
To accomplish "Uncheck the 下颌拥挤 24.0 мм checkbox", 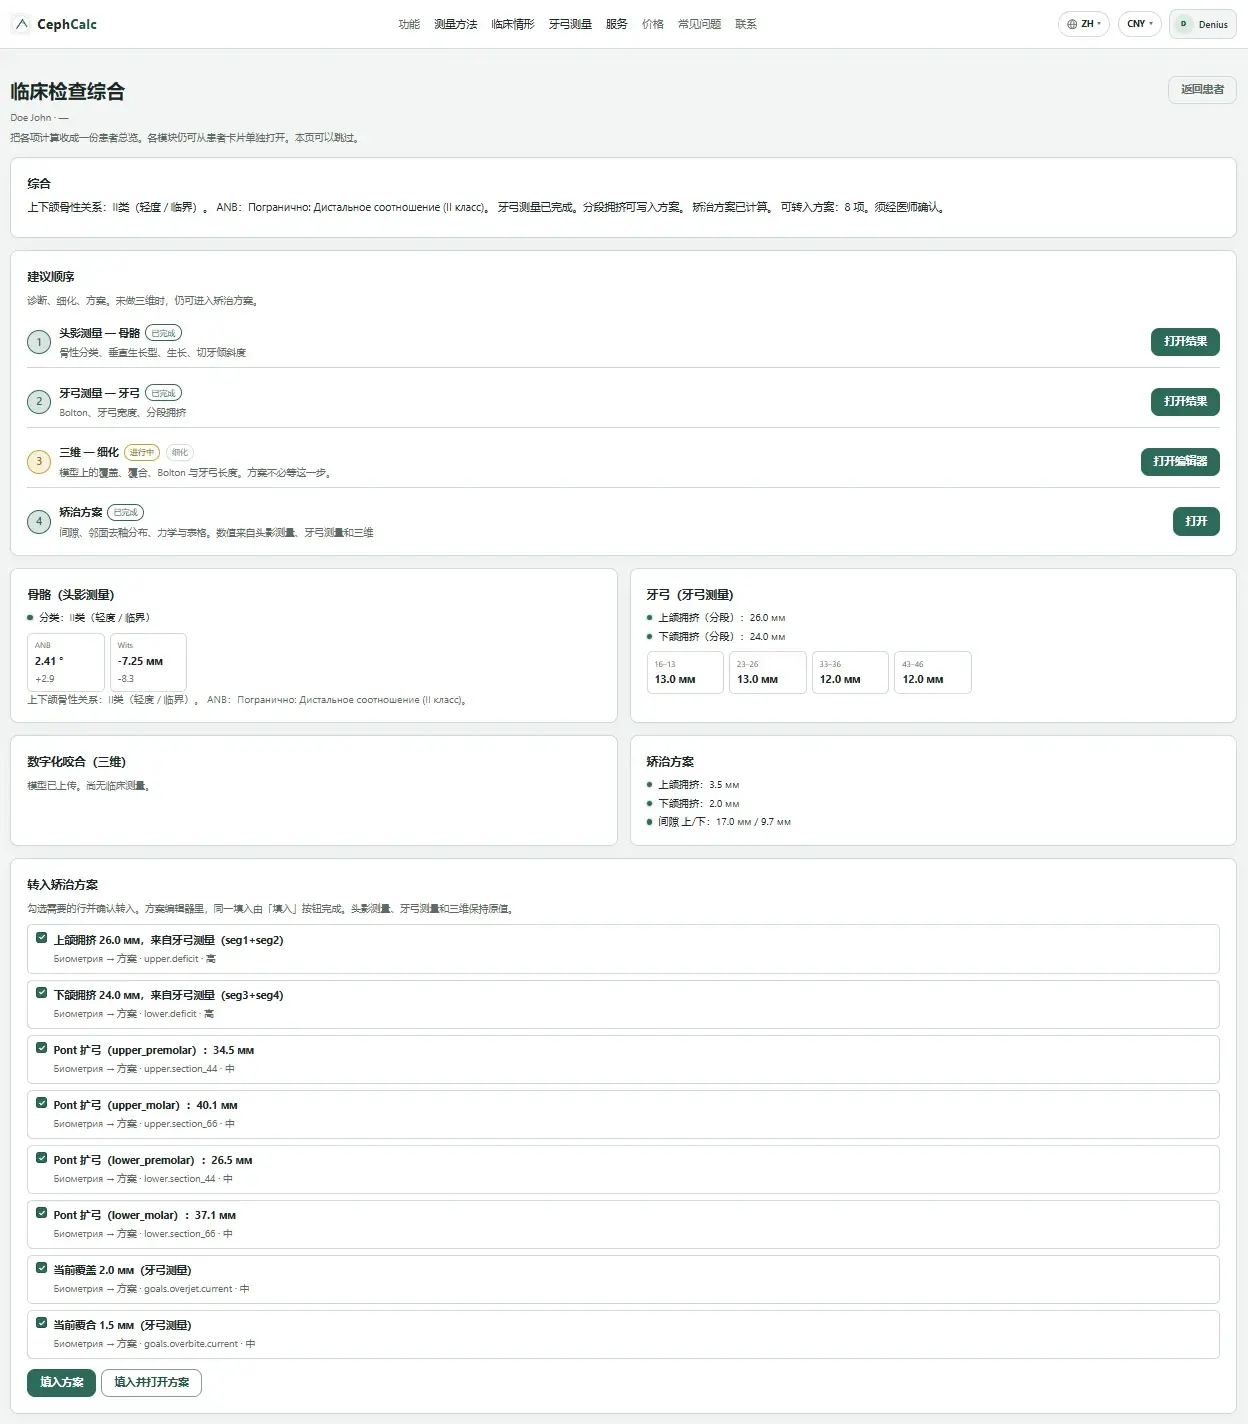I will coord(41,993).
